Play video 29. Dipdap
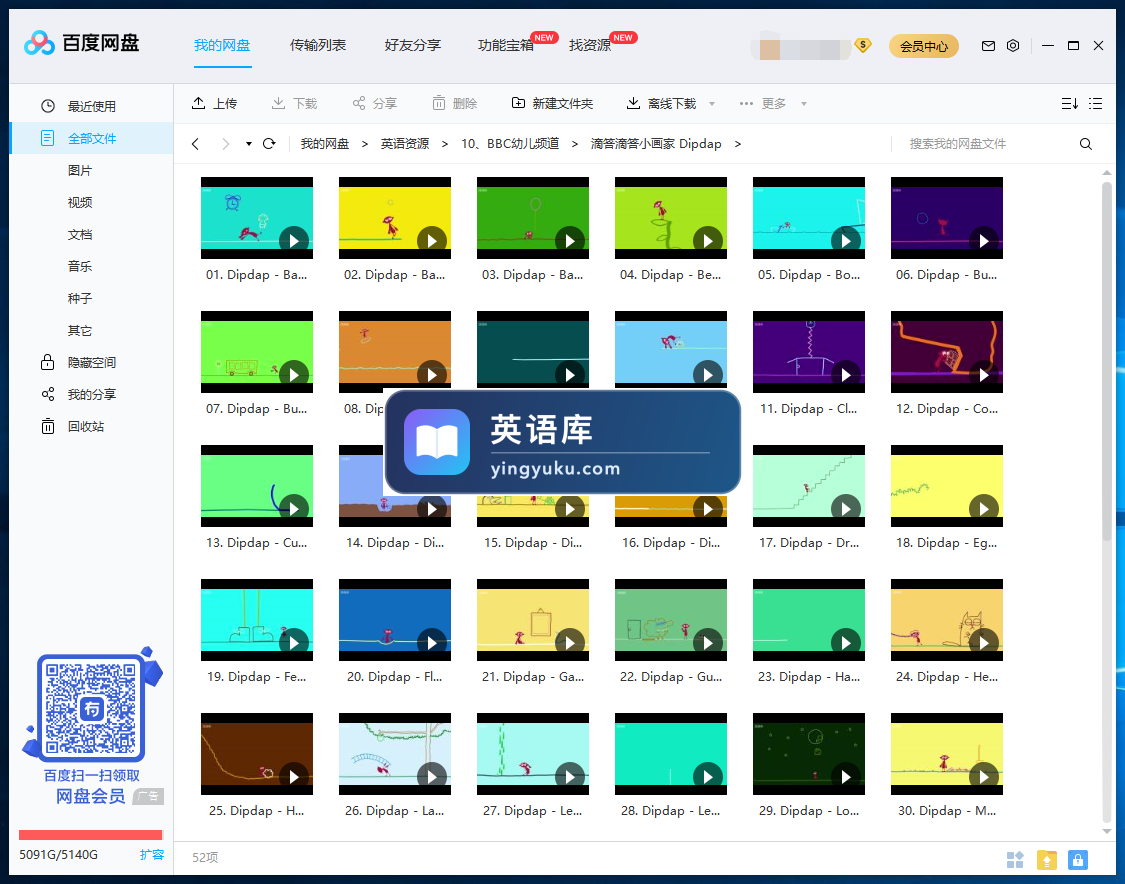This screenshot has width=1125, height=884. [x=846, y=776]
